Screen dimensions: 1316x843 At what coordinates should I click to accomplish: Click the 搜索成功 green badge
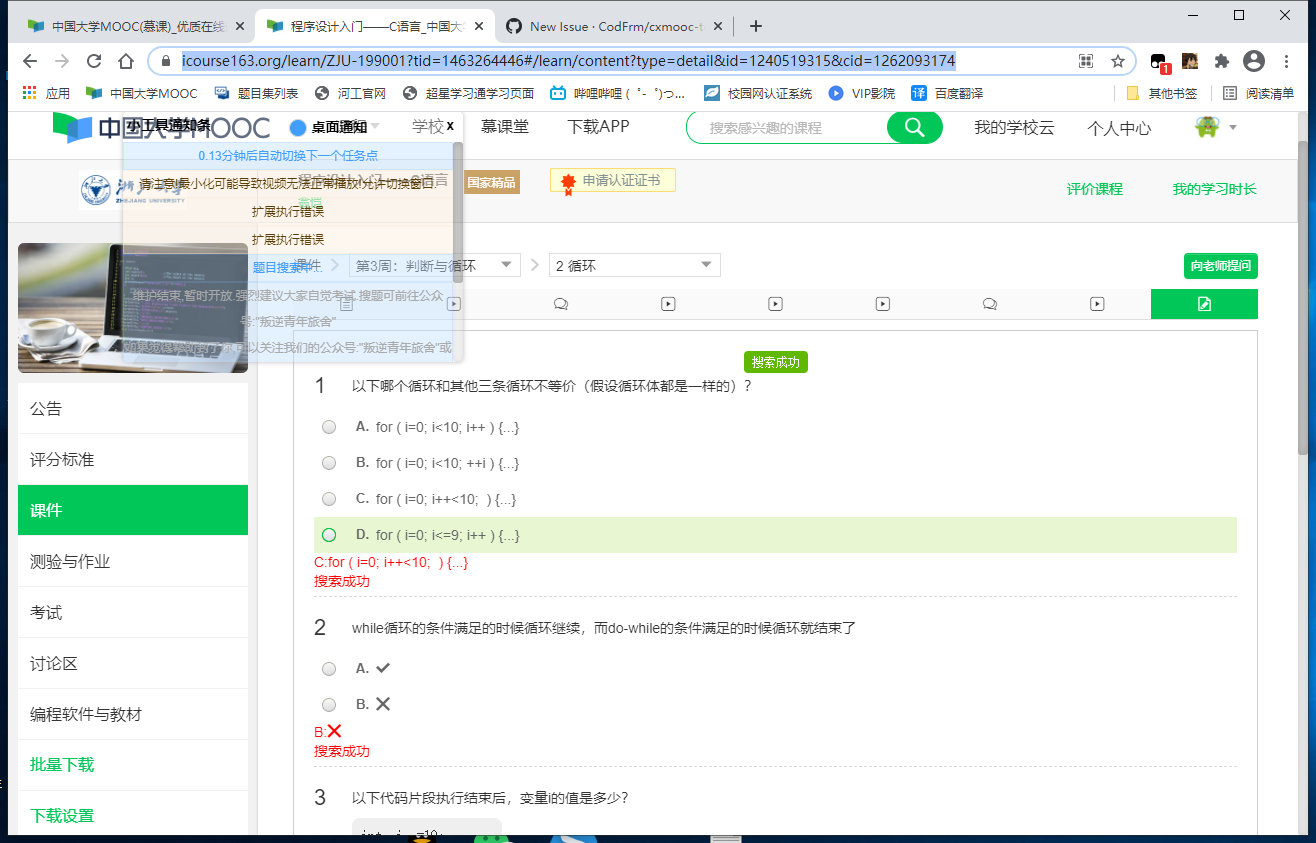(776, 362)
